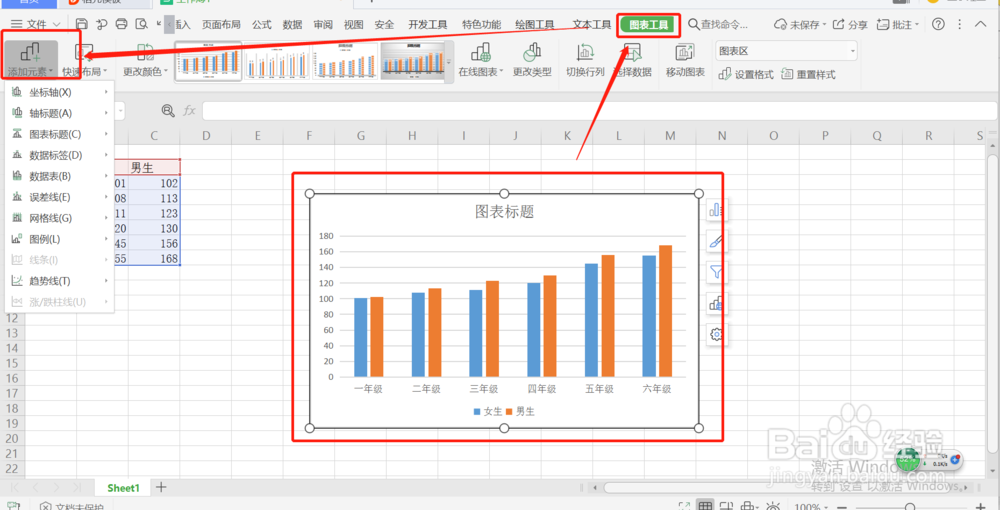This screenshot has width=1000, height=510.
Task: Select column header G
Action: click(360, 136)
